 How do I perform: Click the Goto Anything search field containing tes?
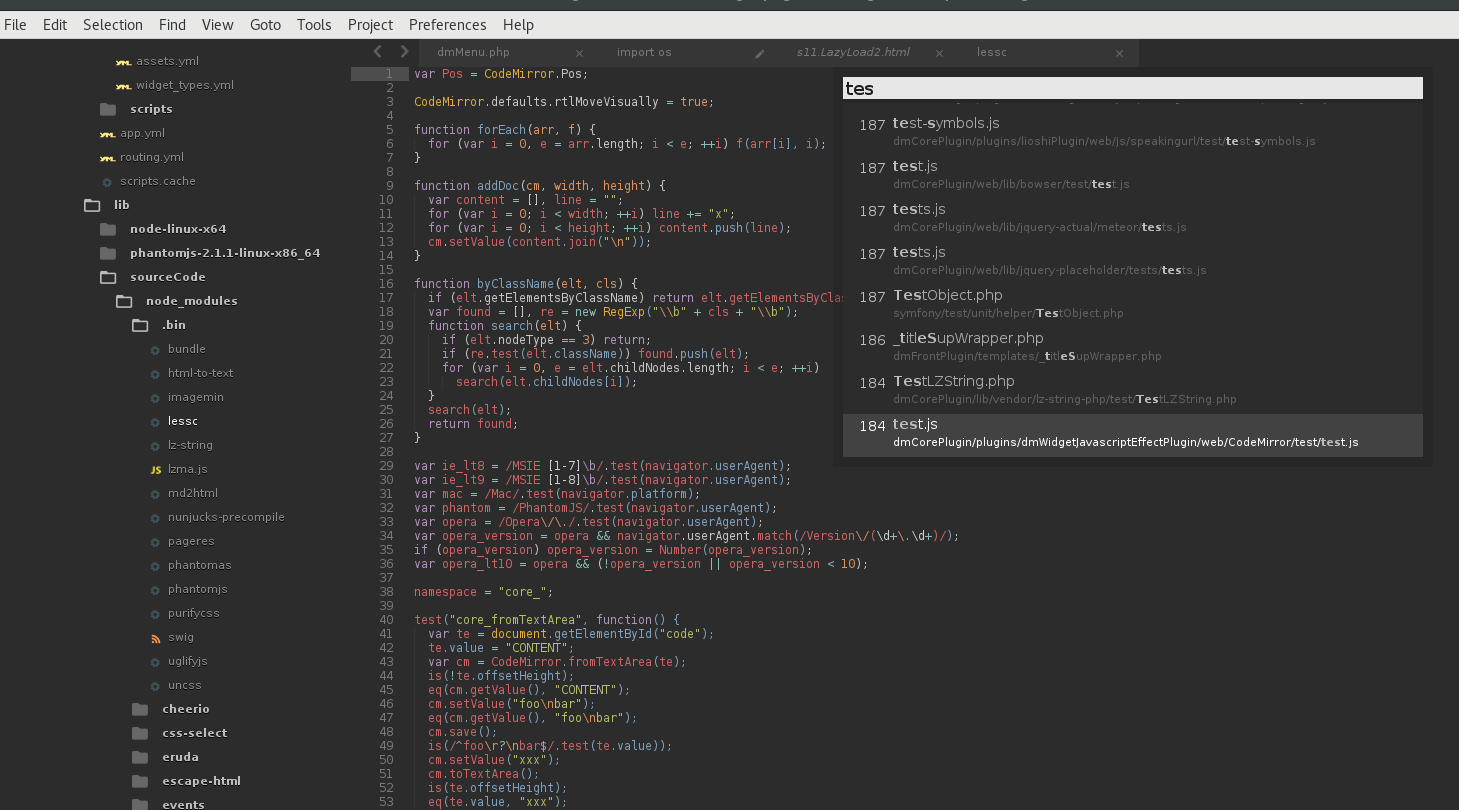pos(1133,88)
